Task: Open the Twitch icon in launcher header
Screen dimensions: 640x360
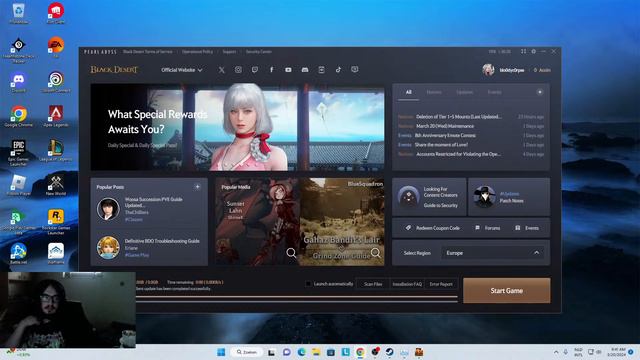Action: 255,70
